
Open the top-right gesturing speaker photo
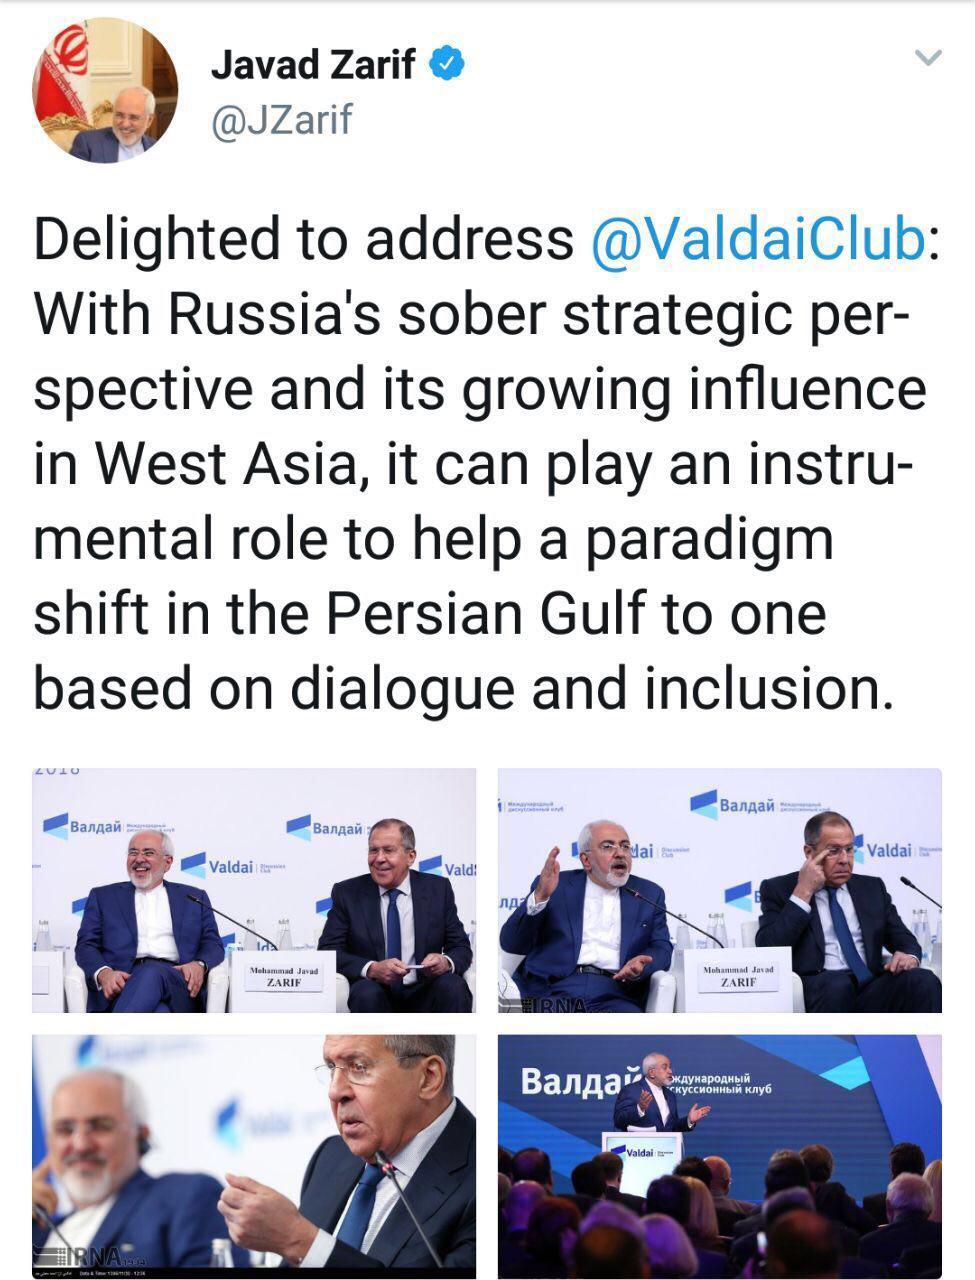pyautogui.click(x=720, y=890)
